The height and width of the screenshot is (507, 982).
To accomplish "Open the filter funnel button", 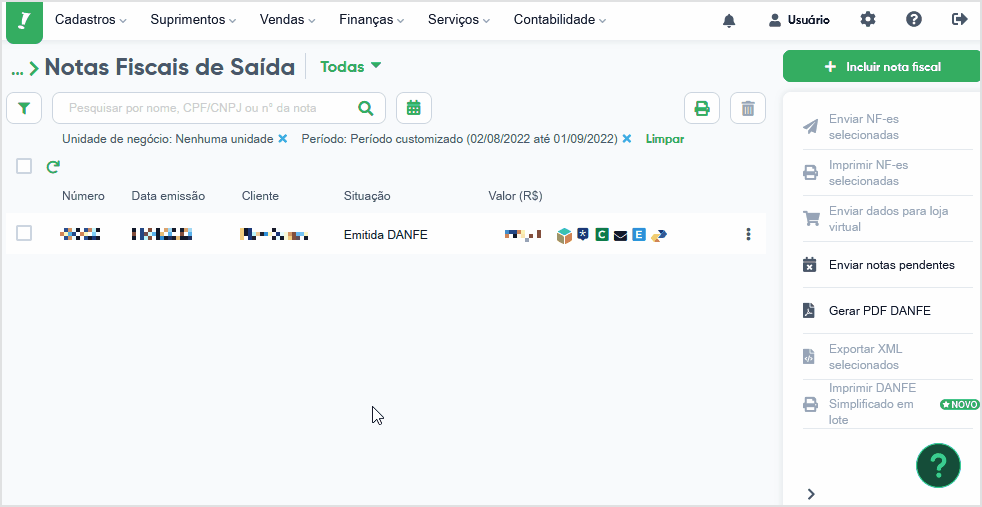I will pyautogui.click(x=24, y=108).
